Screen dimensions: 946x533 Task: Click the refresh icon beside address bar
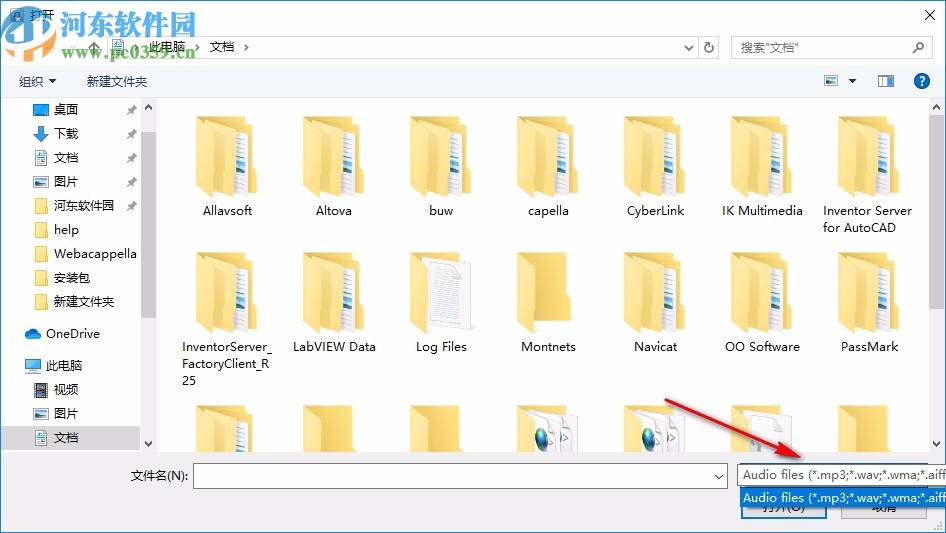[x=709, y=47]
